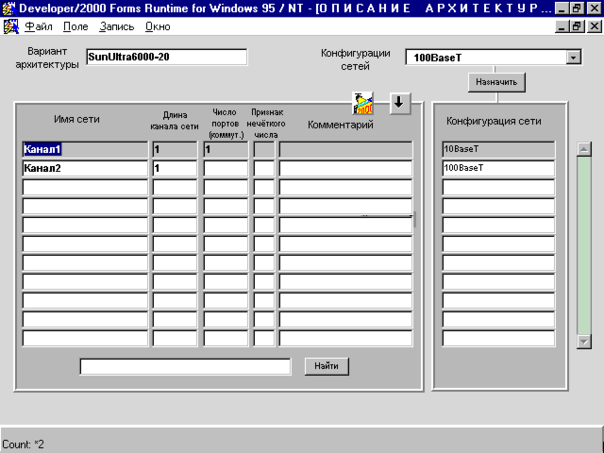
Task: Click port count field for Канал1
Action: point(226,149)
